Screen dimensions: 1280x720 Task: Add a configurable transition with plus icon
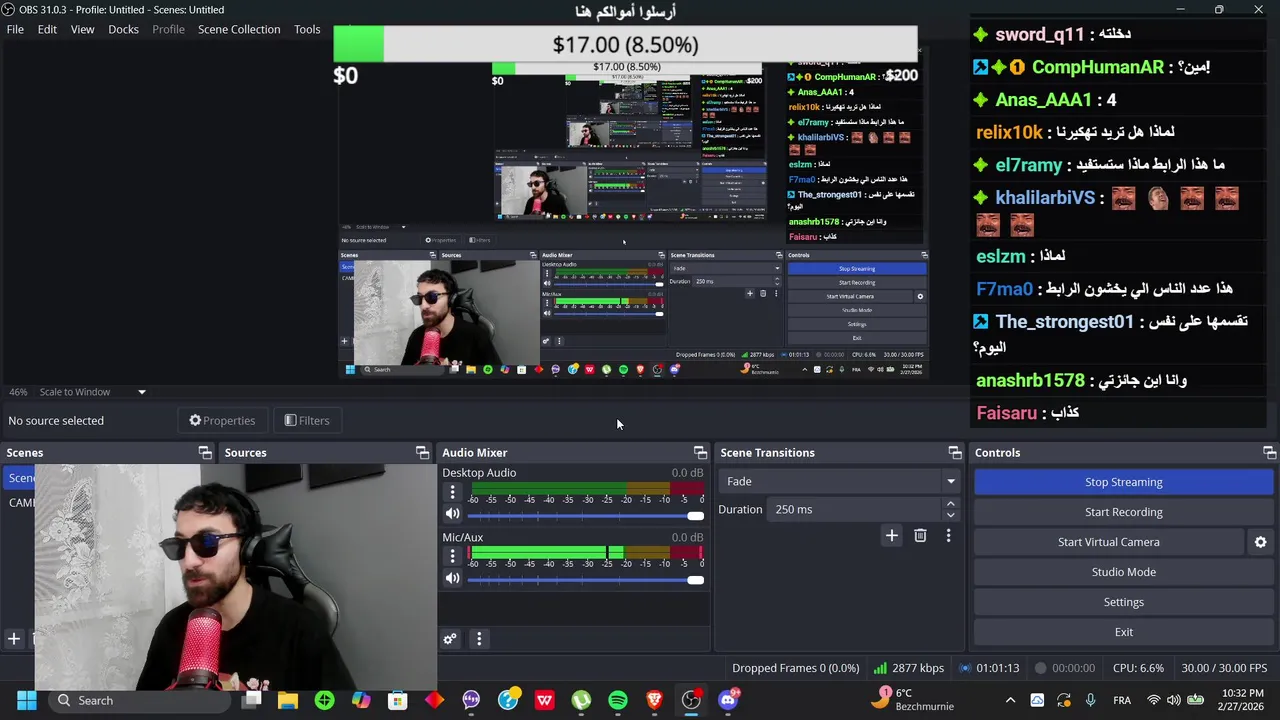coord(891,536)
